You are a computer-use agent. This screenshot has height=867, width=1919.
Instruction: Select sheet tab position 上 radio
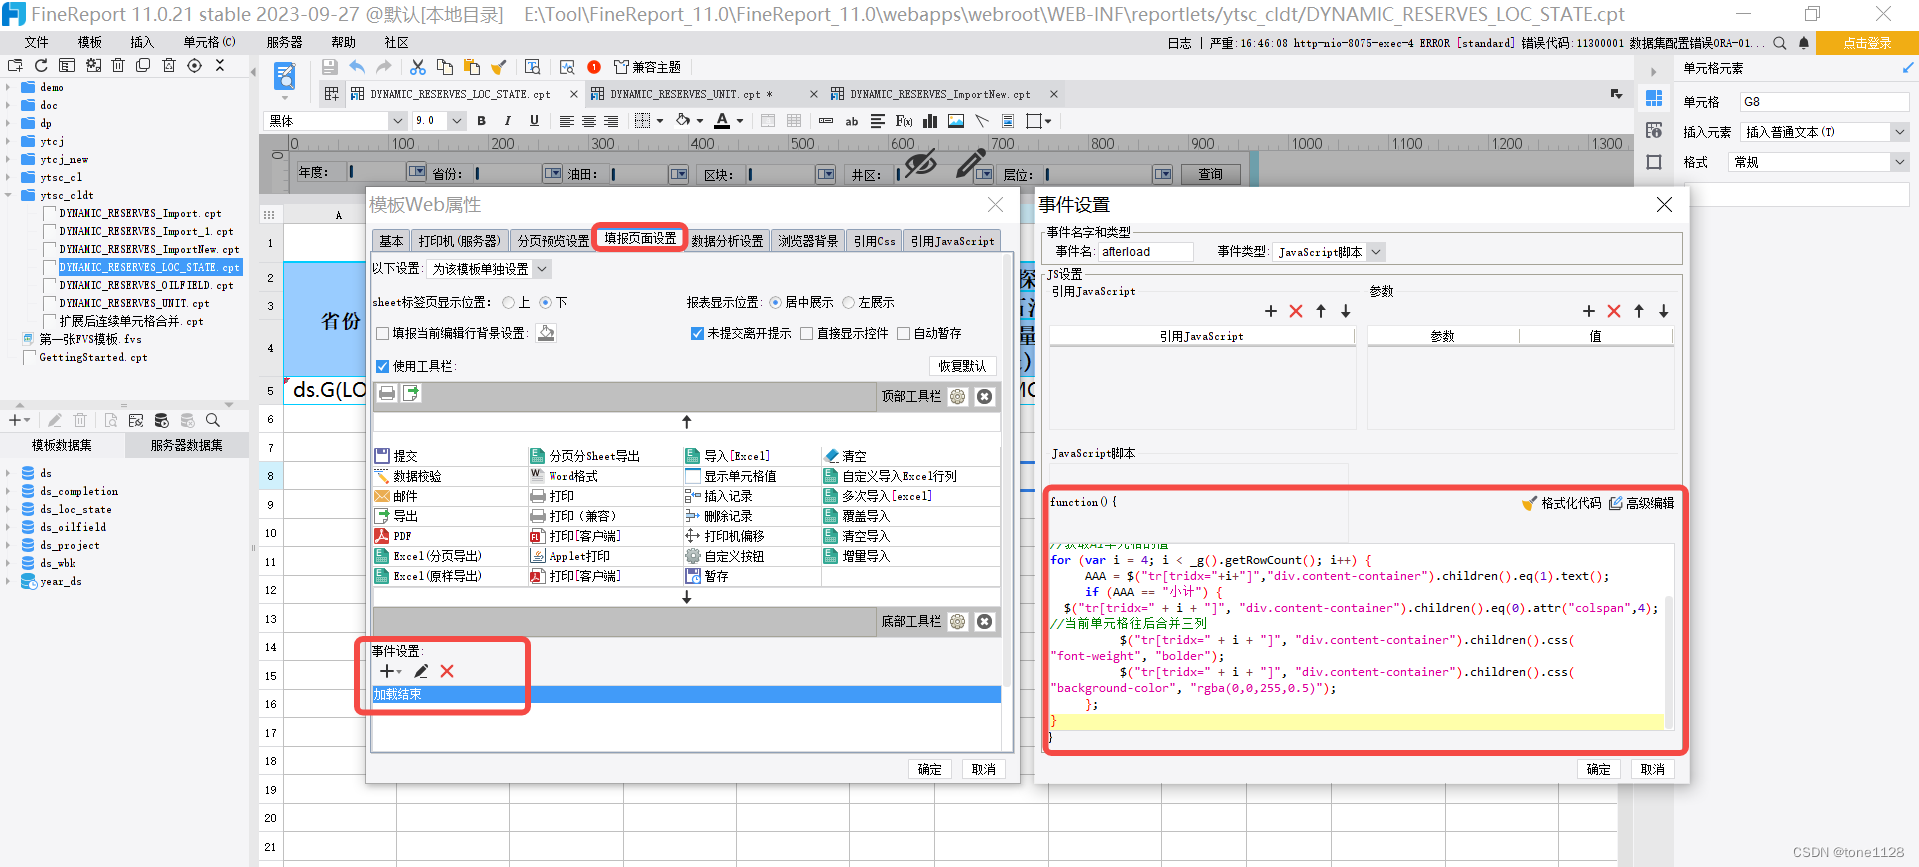pos(509,302)
